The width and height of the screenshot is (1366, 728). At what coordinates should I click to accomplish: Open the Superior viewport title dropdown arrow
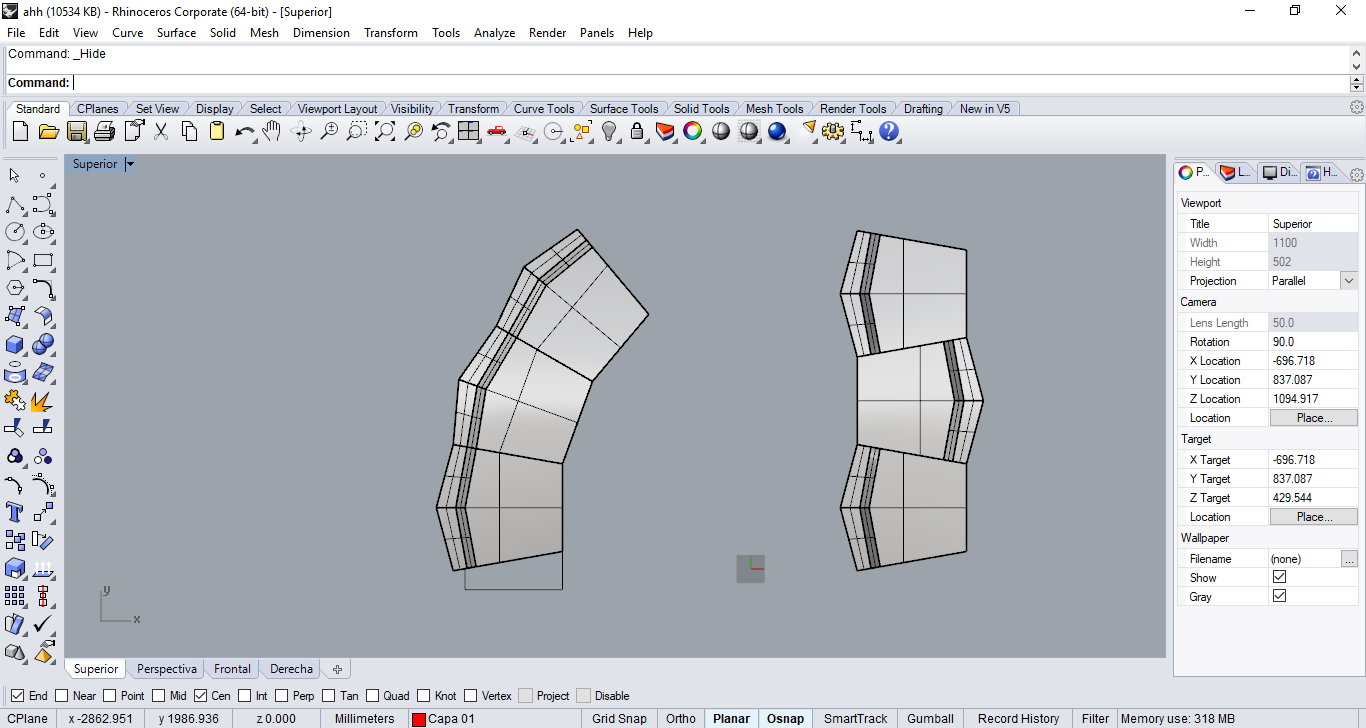(130, 164)
